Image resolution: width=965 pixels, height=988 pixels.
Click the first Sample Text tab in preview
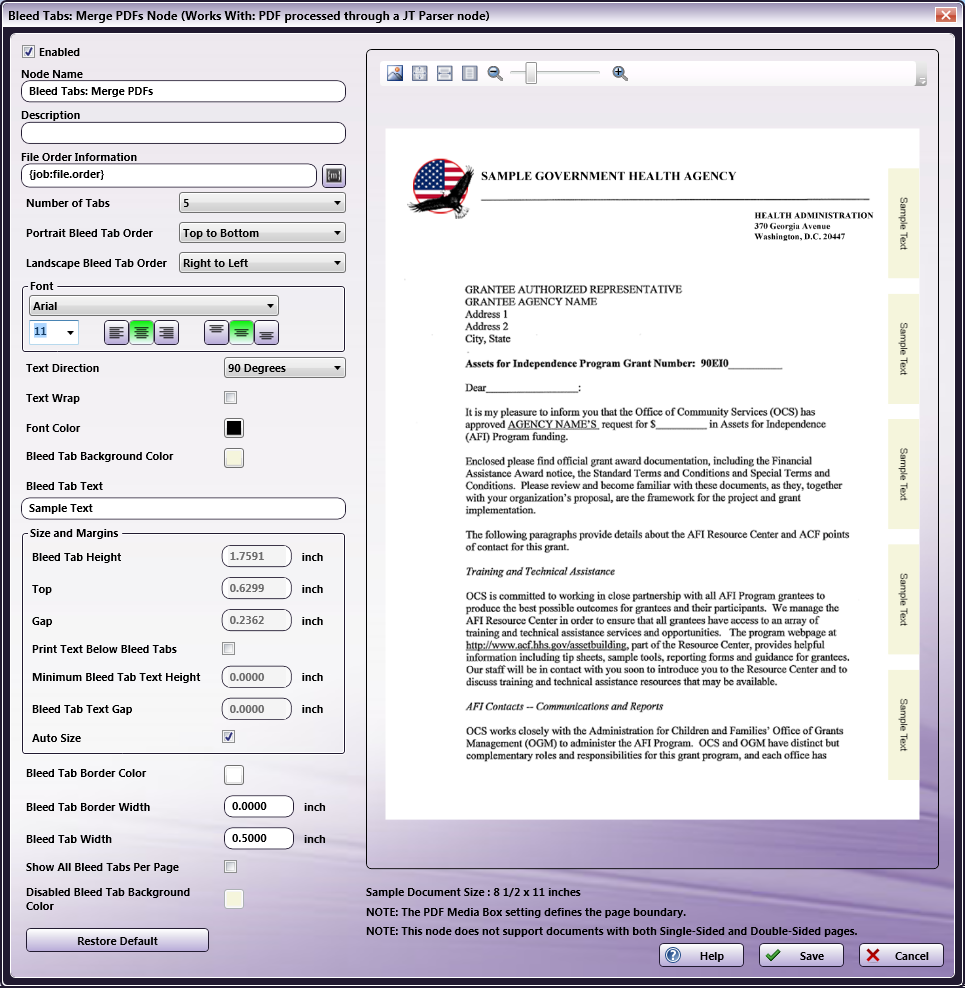tap(903, 223)
